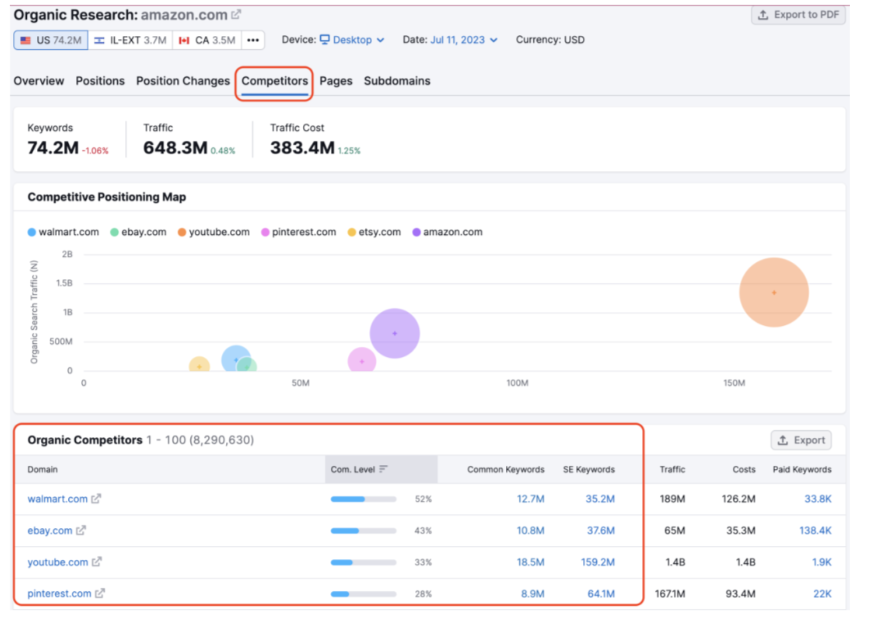
Task: Click external link icon next to pinterest.com
Action: point(99,593)
